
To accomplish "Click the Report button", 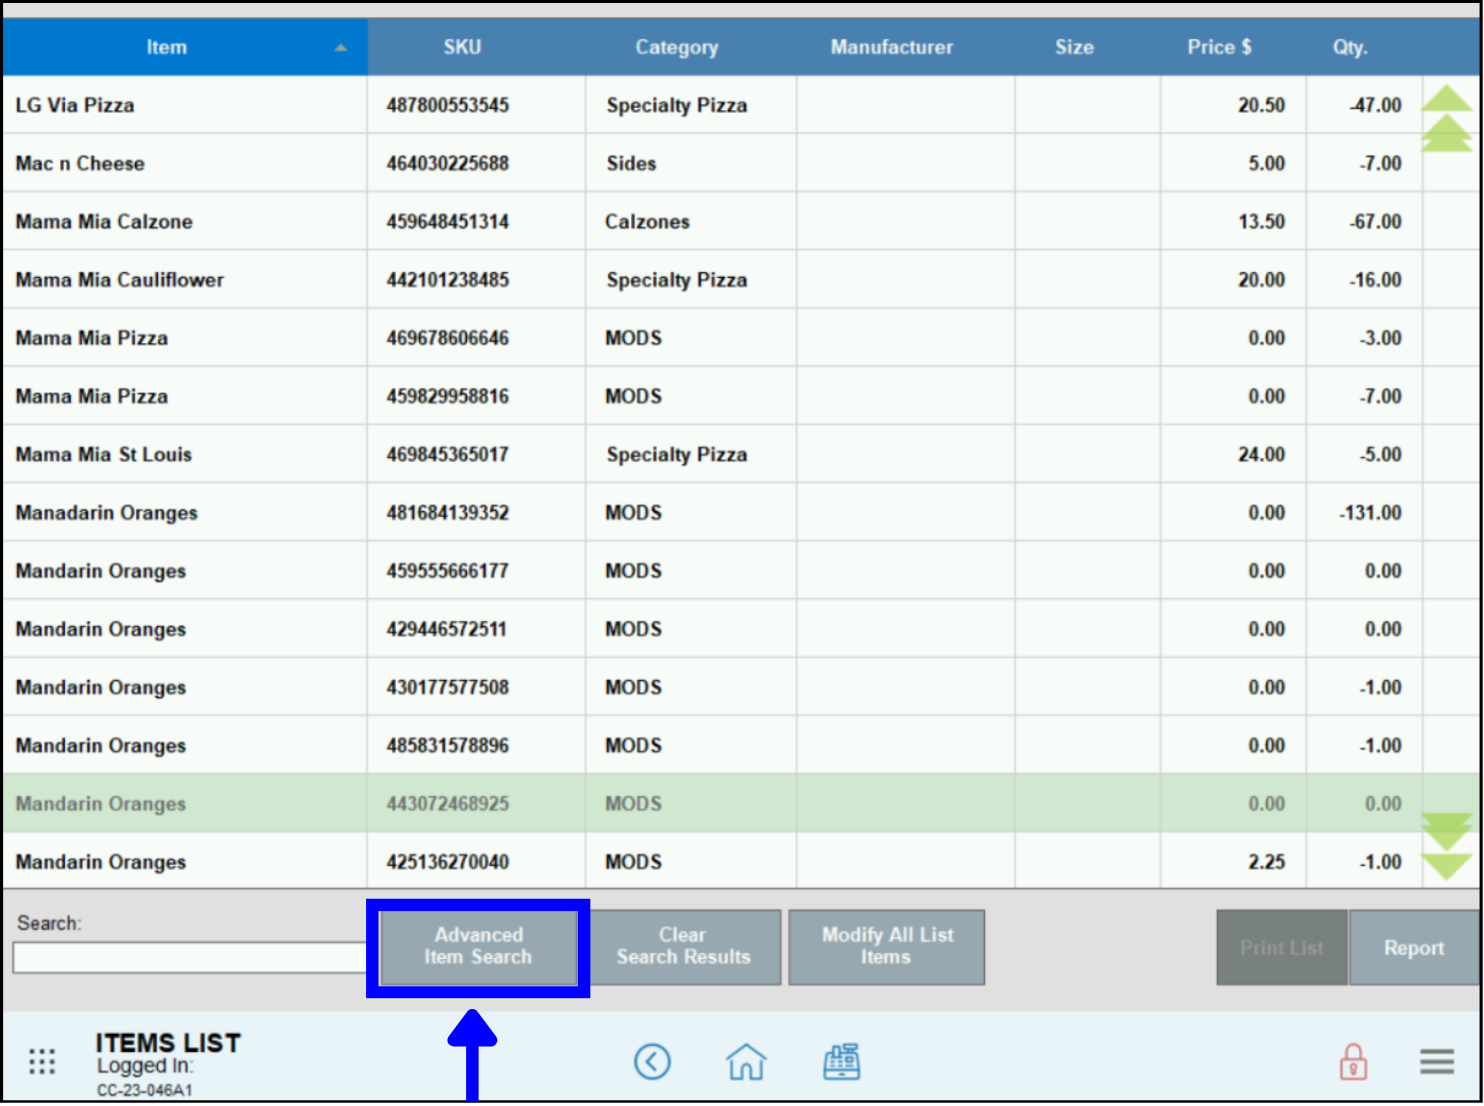I will click(x=1413, y=947).
